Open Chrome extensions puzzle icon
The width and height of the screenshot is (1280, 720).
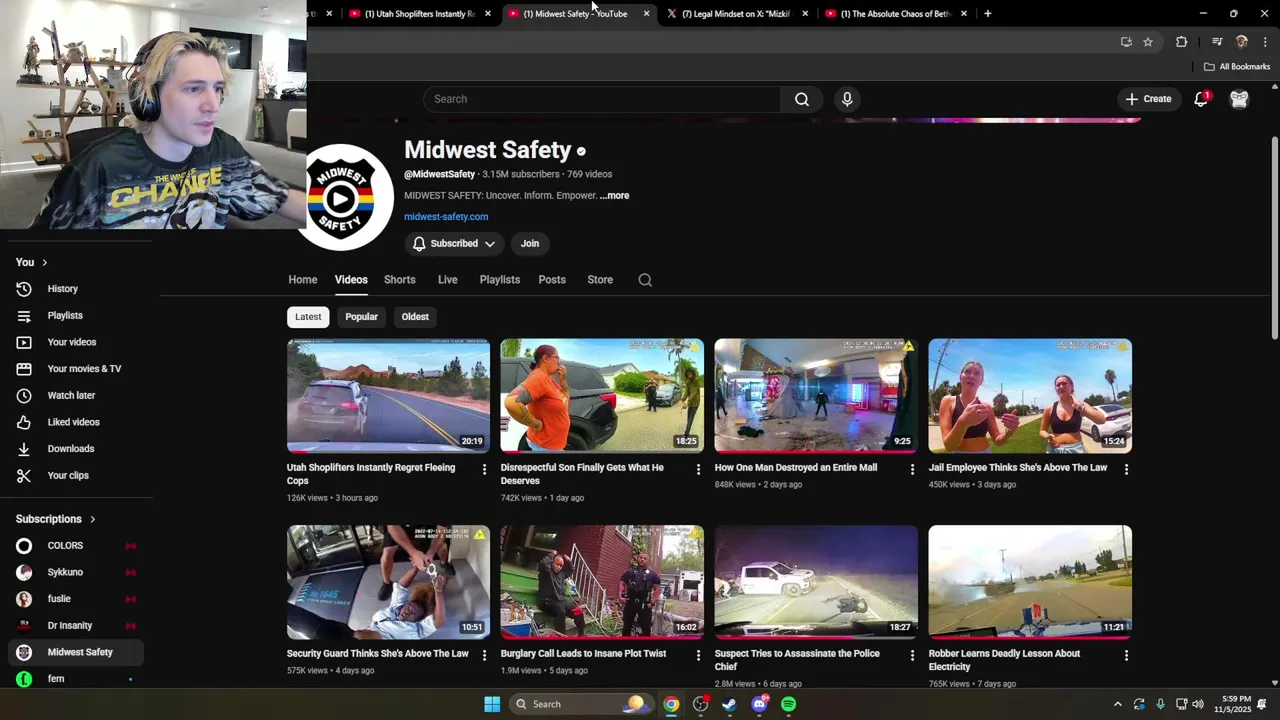pyautogui.click(x=1182, y=42)
